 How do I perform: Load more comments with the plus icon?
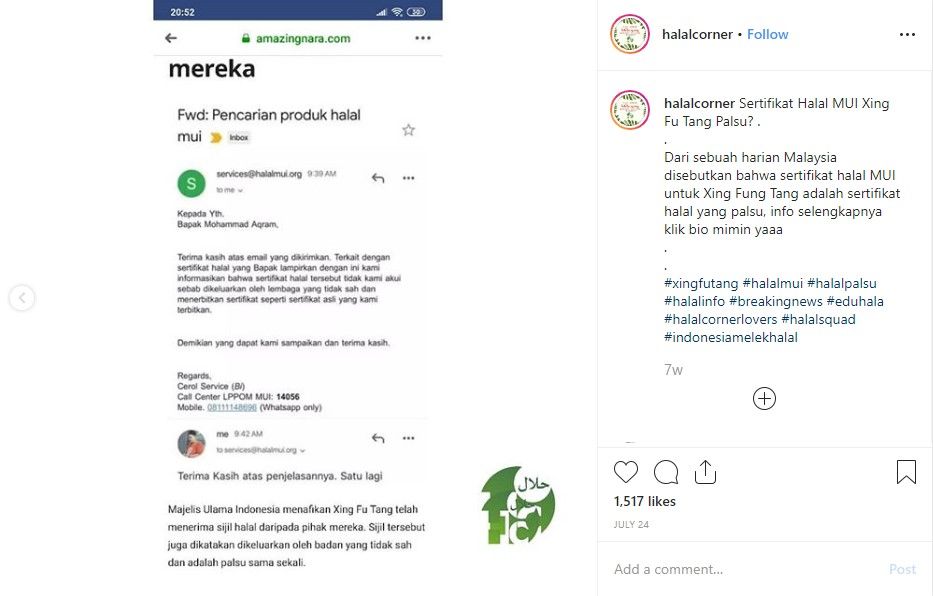point(764,399)
